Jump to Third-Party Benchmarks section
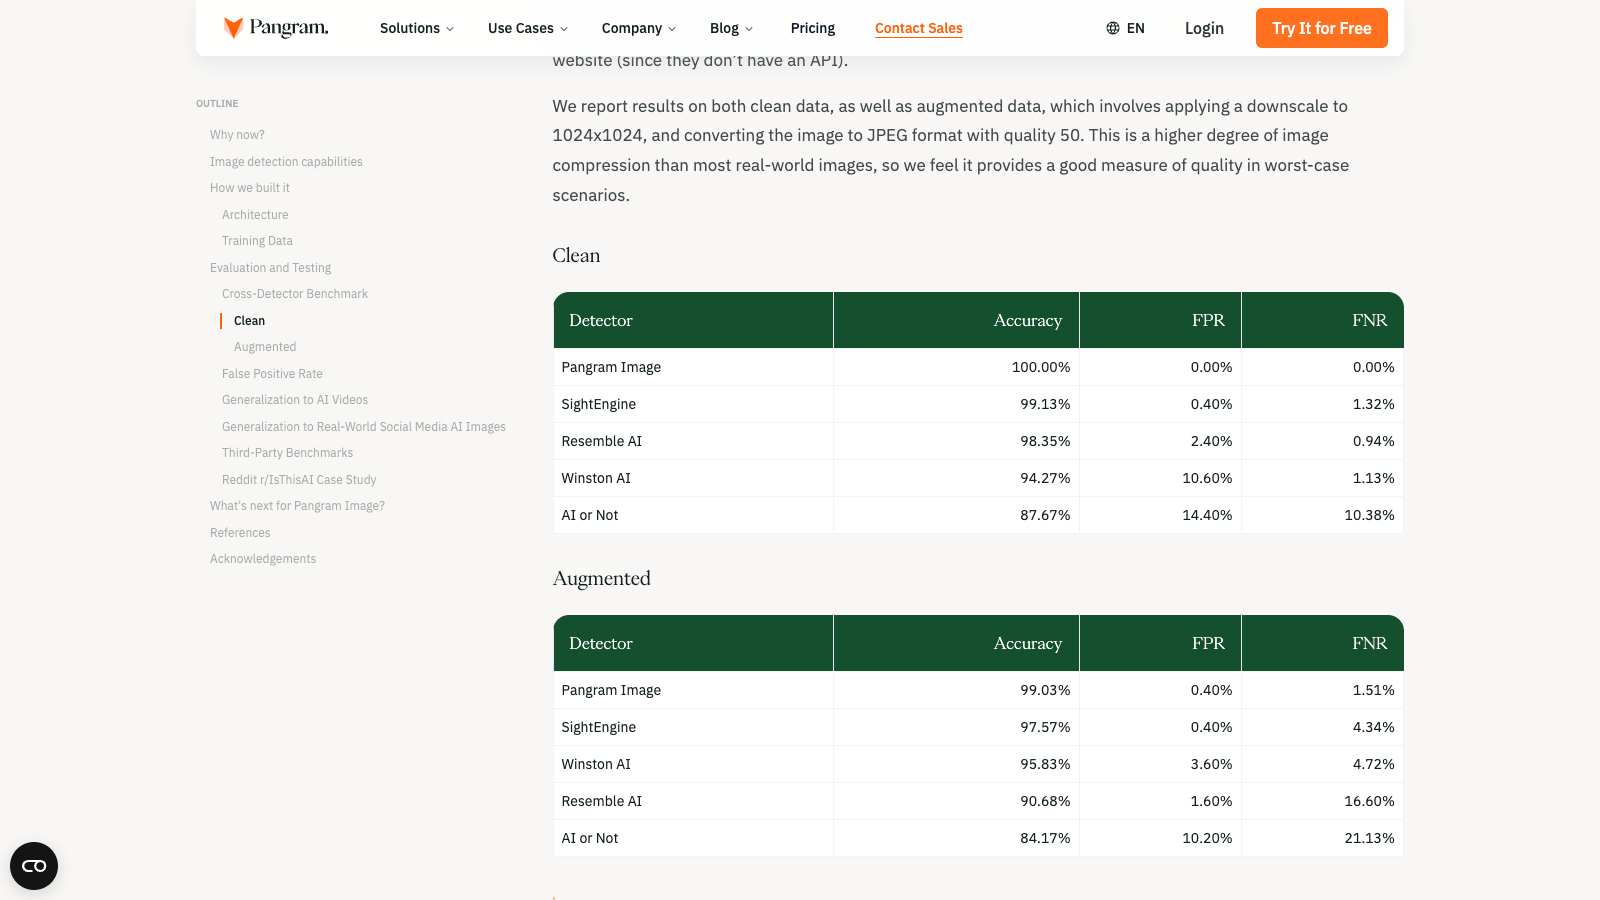Viewport: 1600px width, 900px height. pyautogui.click(x=287, y=453)
